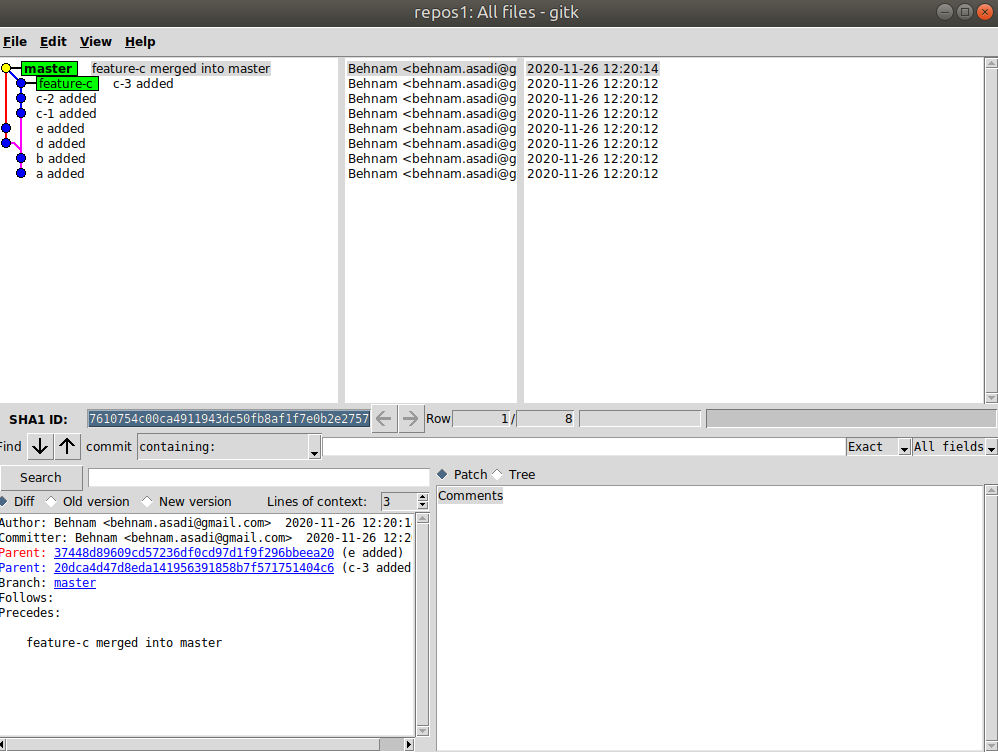Click the forward navigation arrow before Row

pos(411,419)
